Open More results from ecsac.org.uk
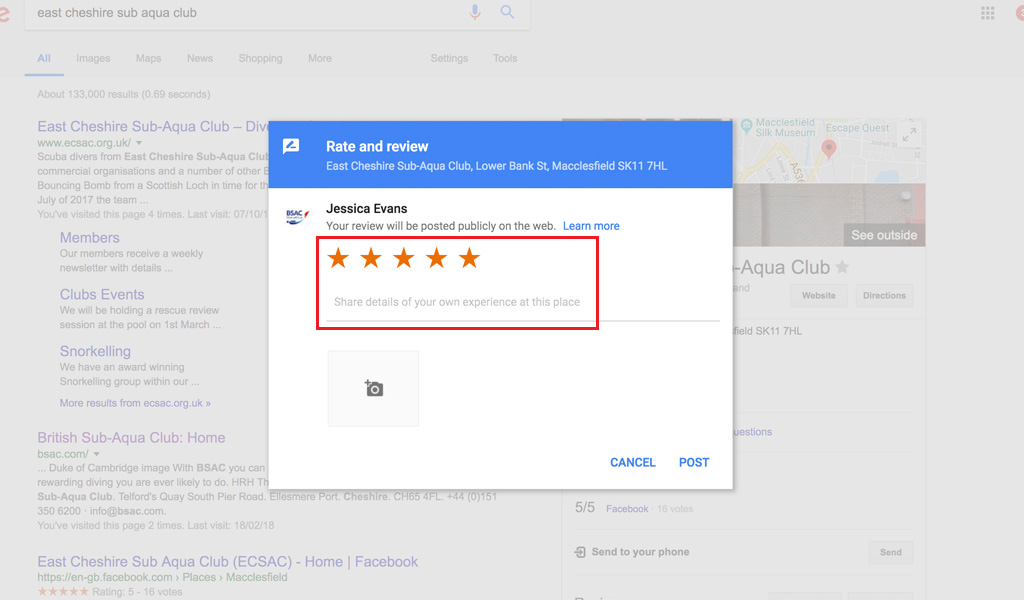 tap(135, 403)
